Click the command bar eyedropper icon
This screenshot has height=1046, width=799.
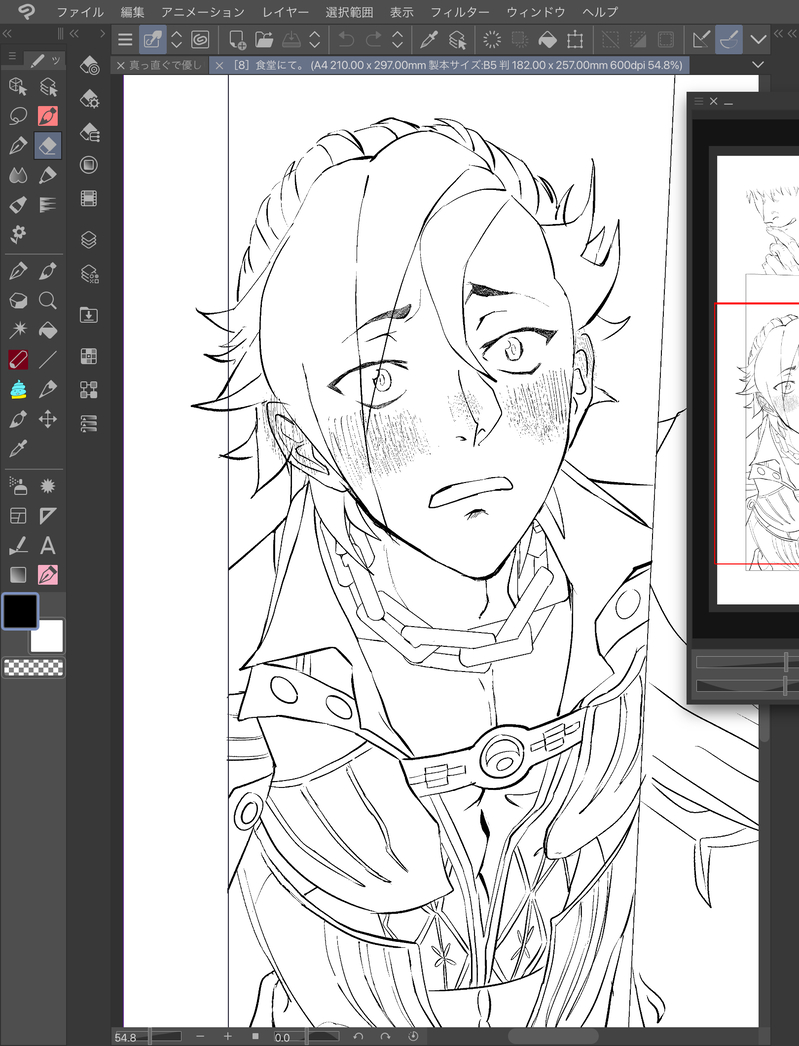(429, 39)
